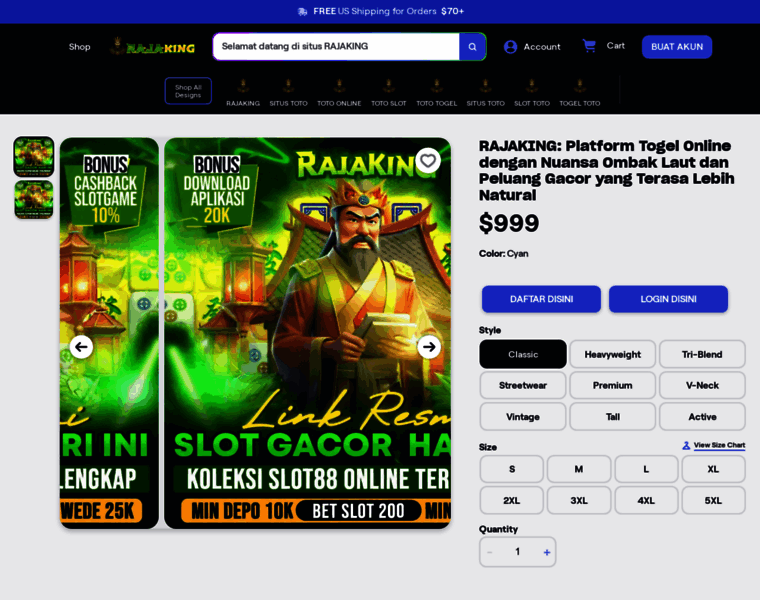Open the TOGEL TOTO category label
This screenshot has height=600, width=760.
click(x=580, y=103)
